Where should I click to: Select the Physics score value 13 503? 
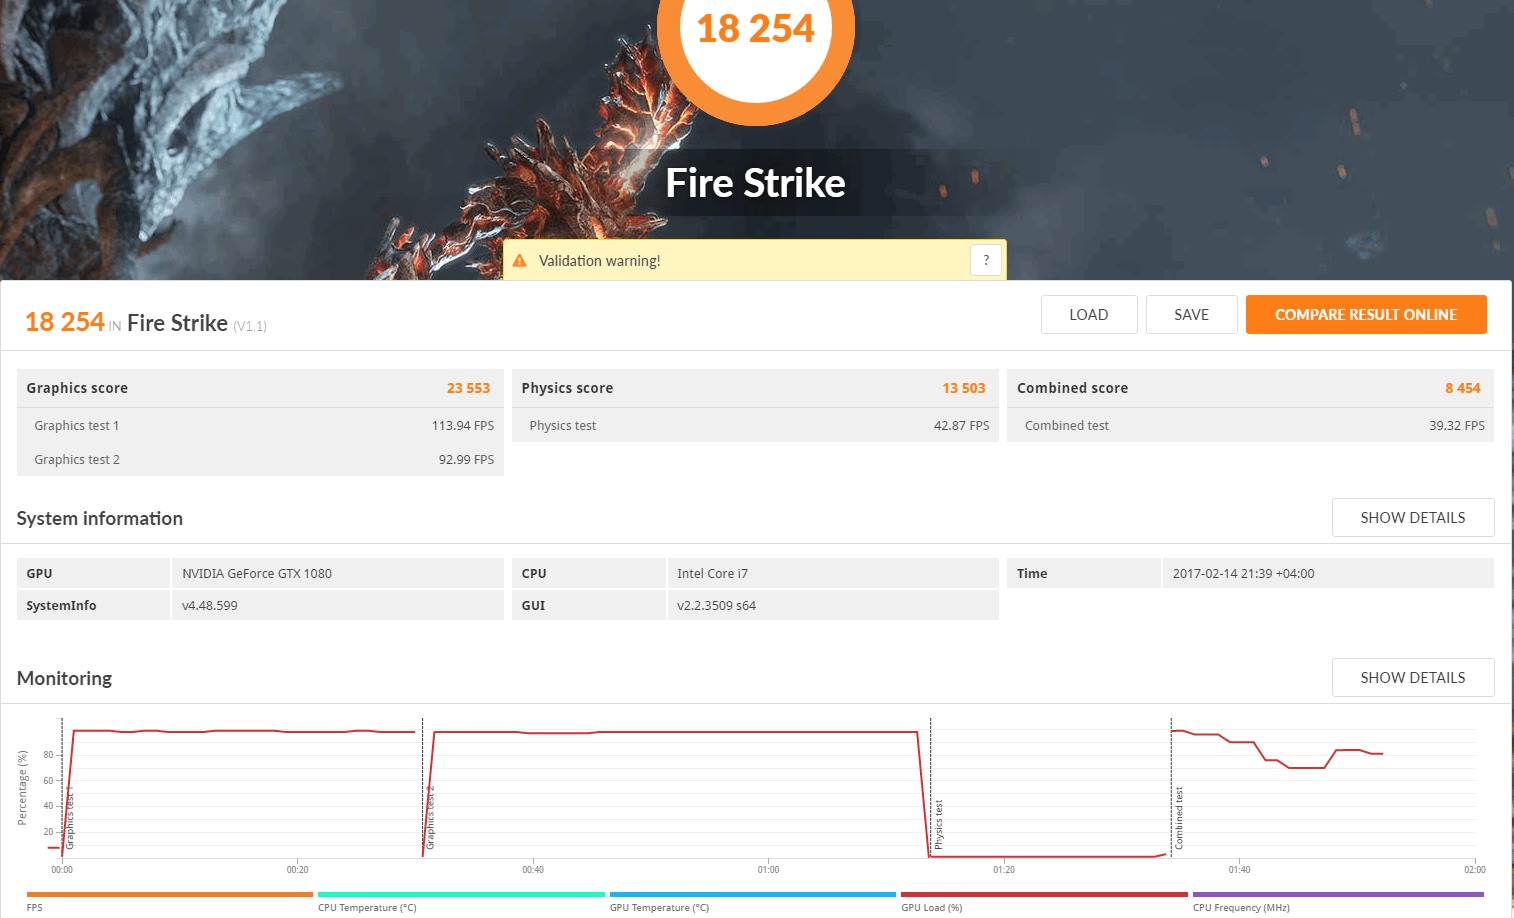tap(964, 388)
